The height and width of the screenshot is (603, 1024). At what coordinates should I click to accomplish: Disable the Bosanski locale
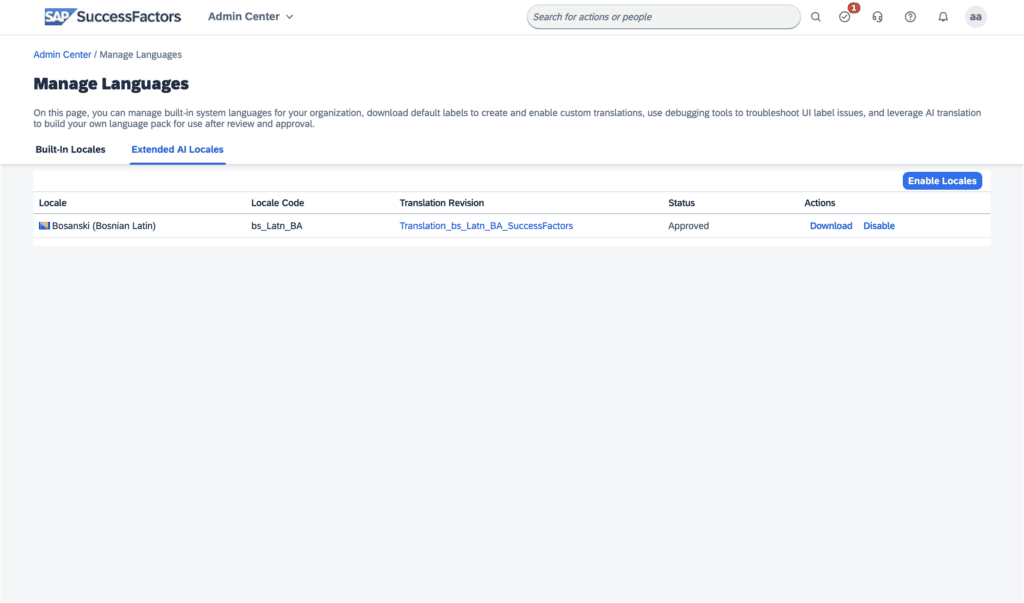(879, 226)
